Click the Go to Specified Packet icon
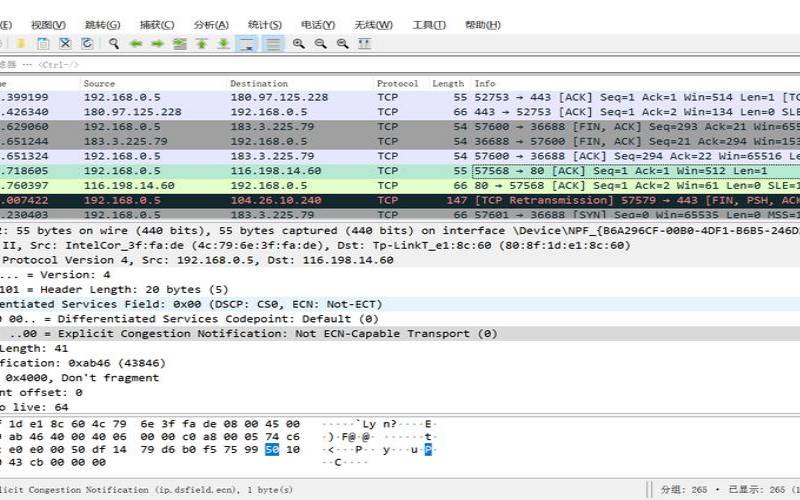This screenshot has height=500, width=800. click(180, 43)
